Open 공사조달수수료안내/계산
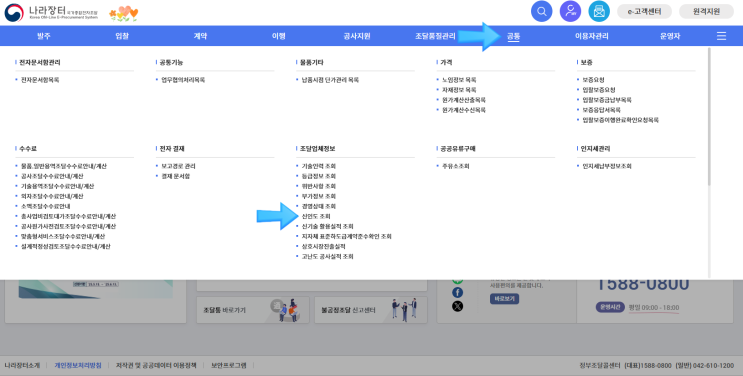The image size is (743, 376). pyautogui.click(x=52, y=176)
